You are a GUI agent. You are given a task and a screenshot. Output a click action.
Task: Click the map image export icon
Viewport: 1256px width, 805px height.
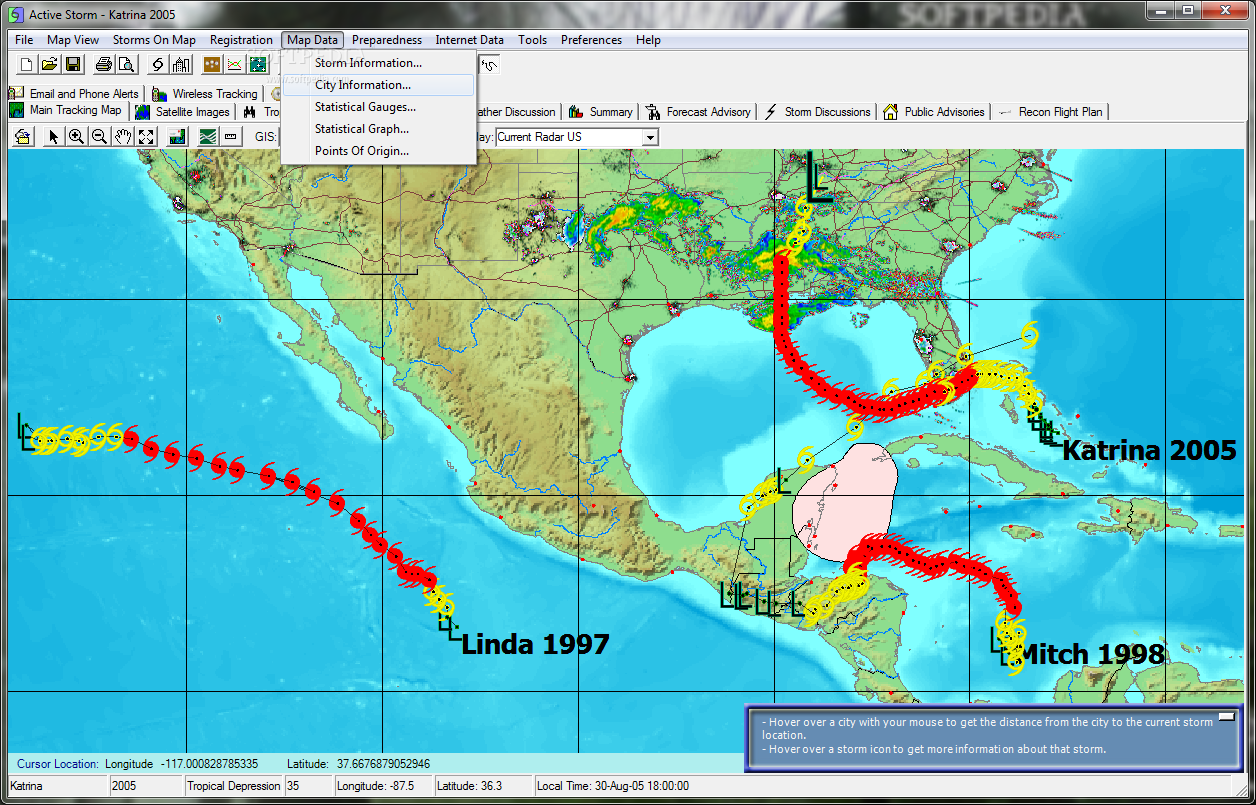coord(177,137)
